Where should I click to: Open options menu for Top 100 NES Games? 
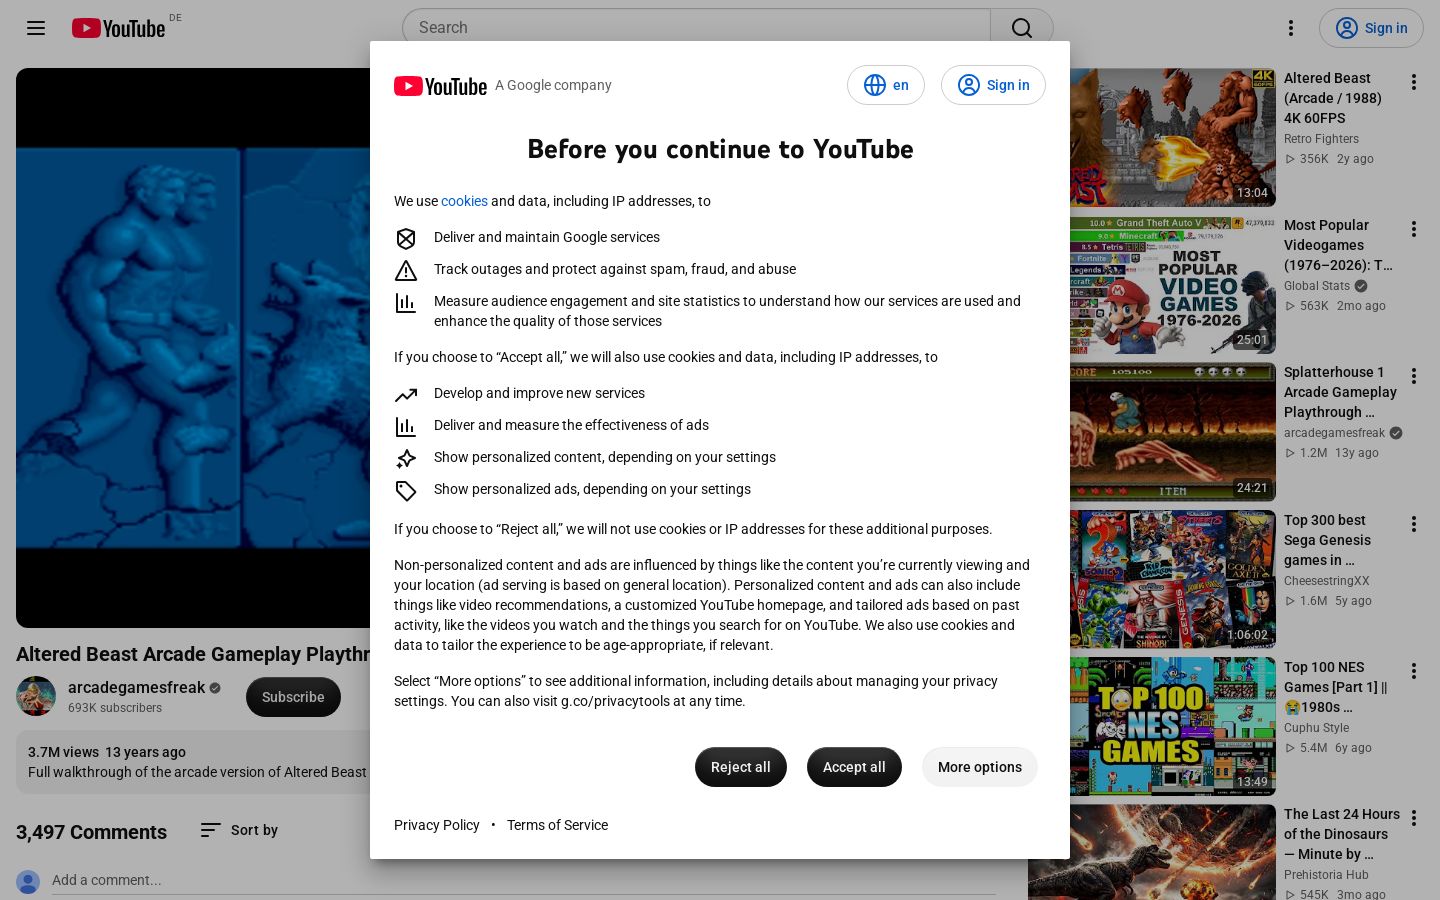coord(1414,671)
